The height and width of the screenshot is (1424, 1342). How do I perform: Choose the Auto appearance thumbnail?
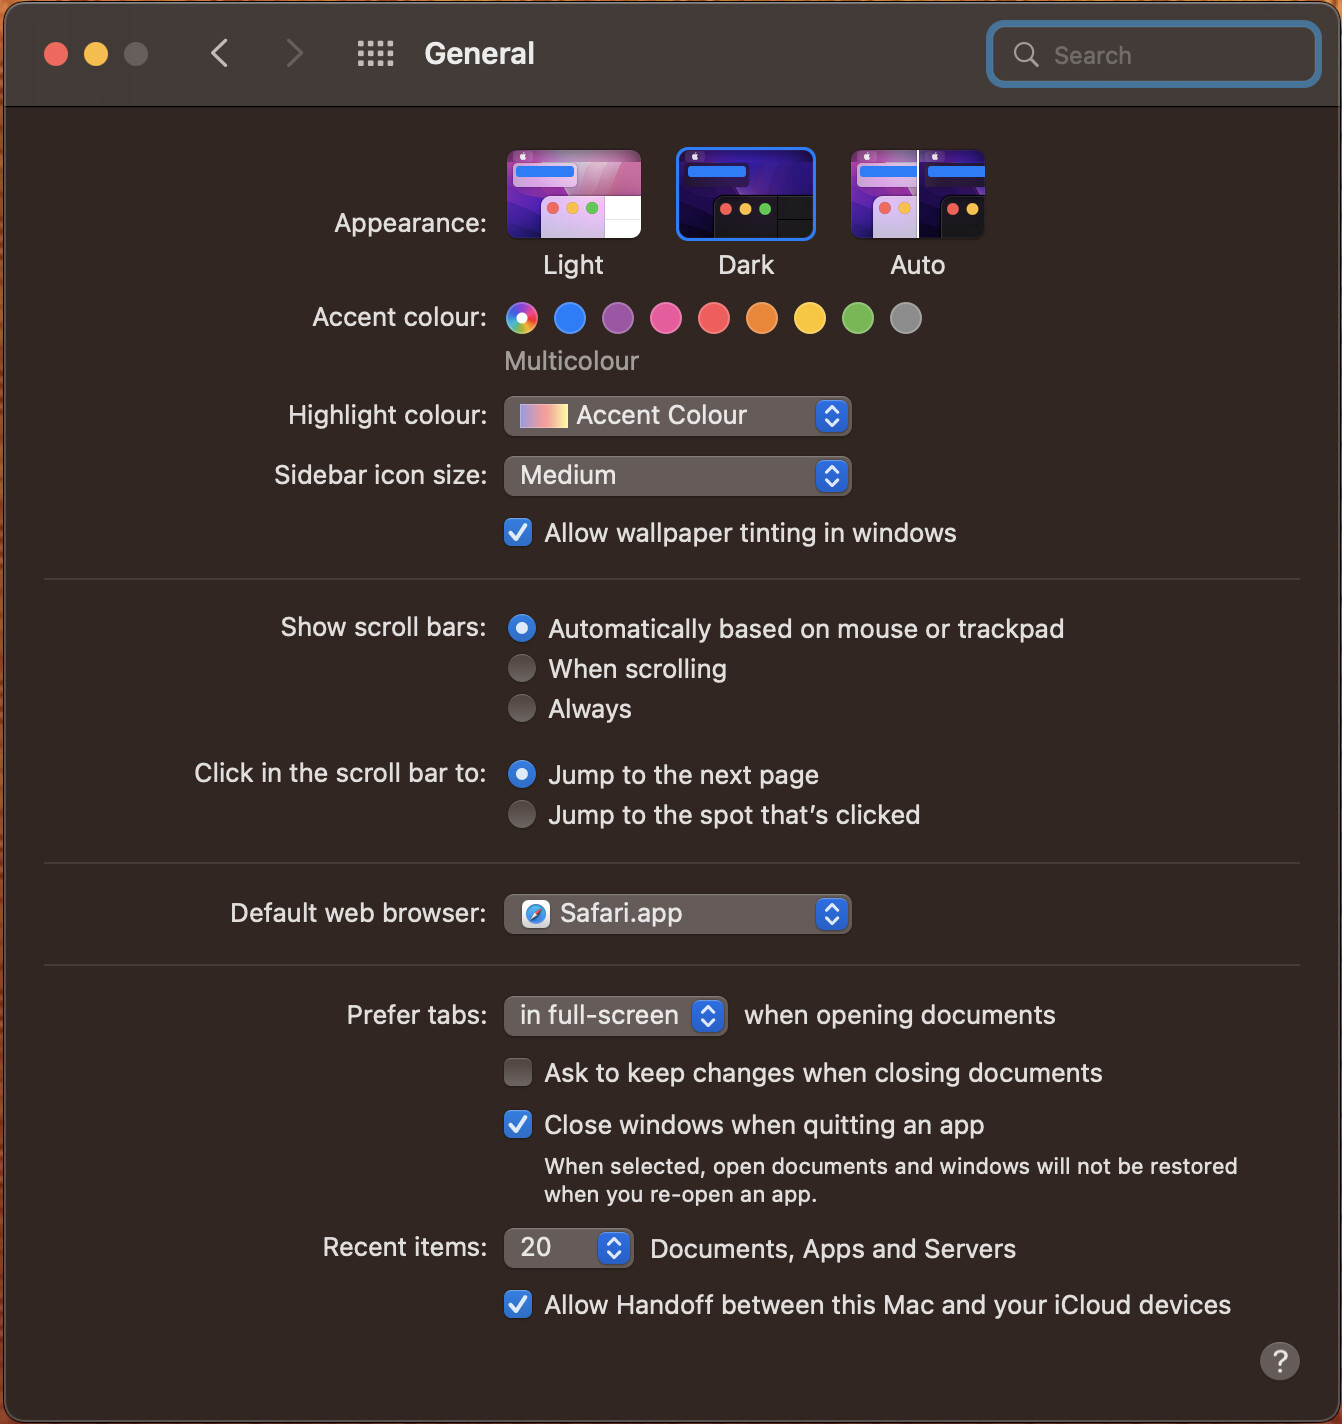click(x=918, y=194)
